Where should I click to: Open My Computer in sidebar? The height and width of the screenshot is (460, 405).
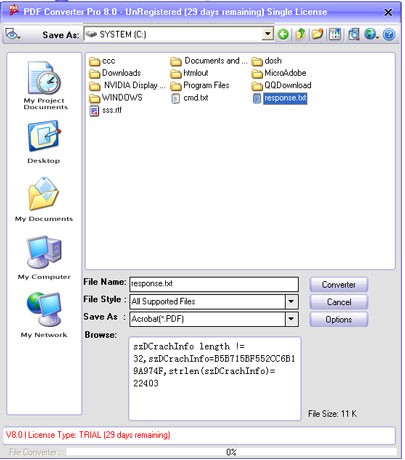44,258
